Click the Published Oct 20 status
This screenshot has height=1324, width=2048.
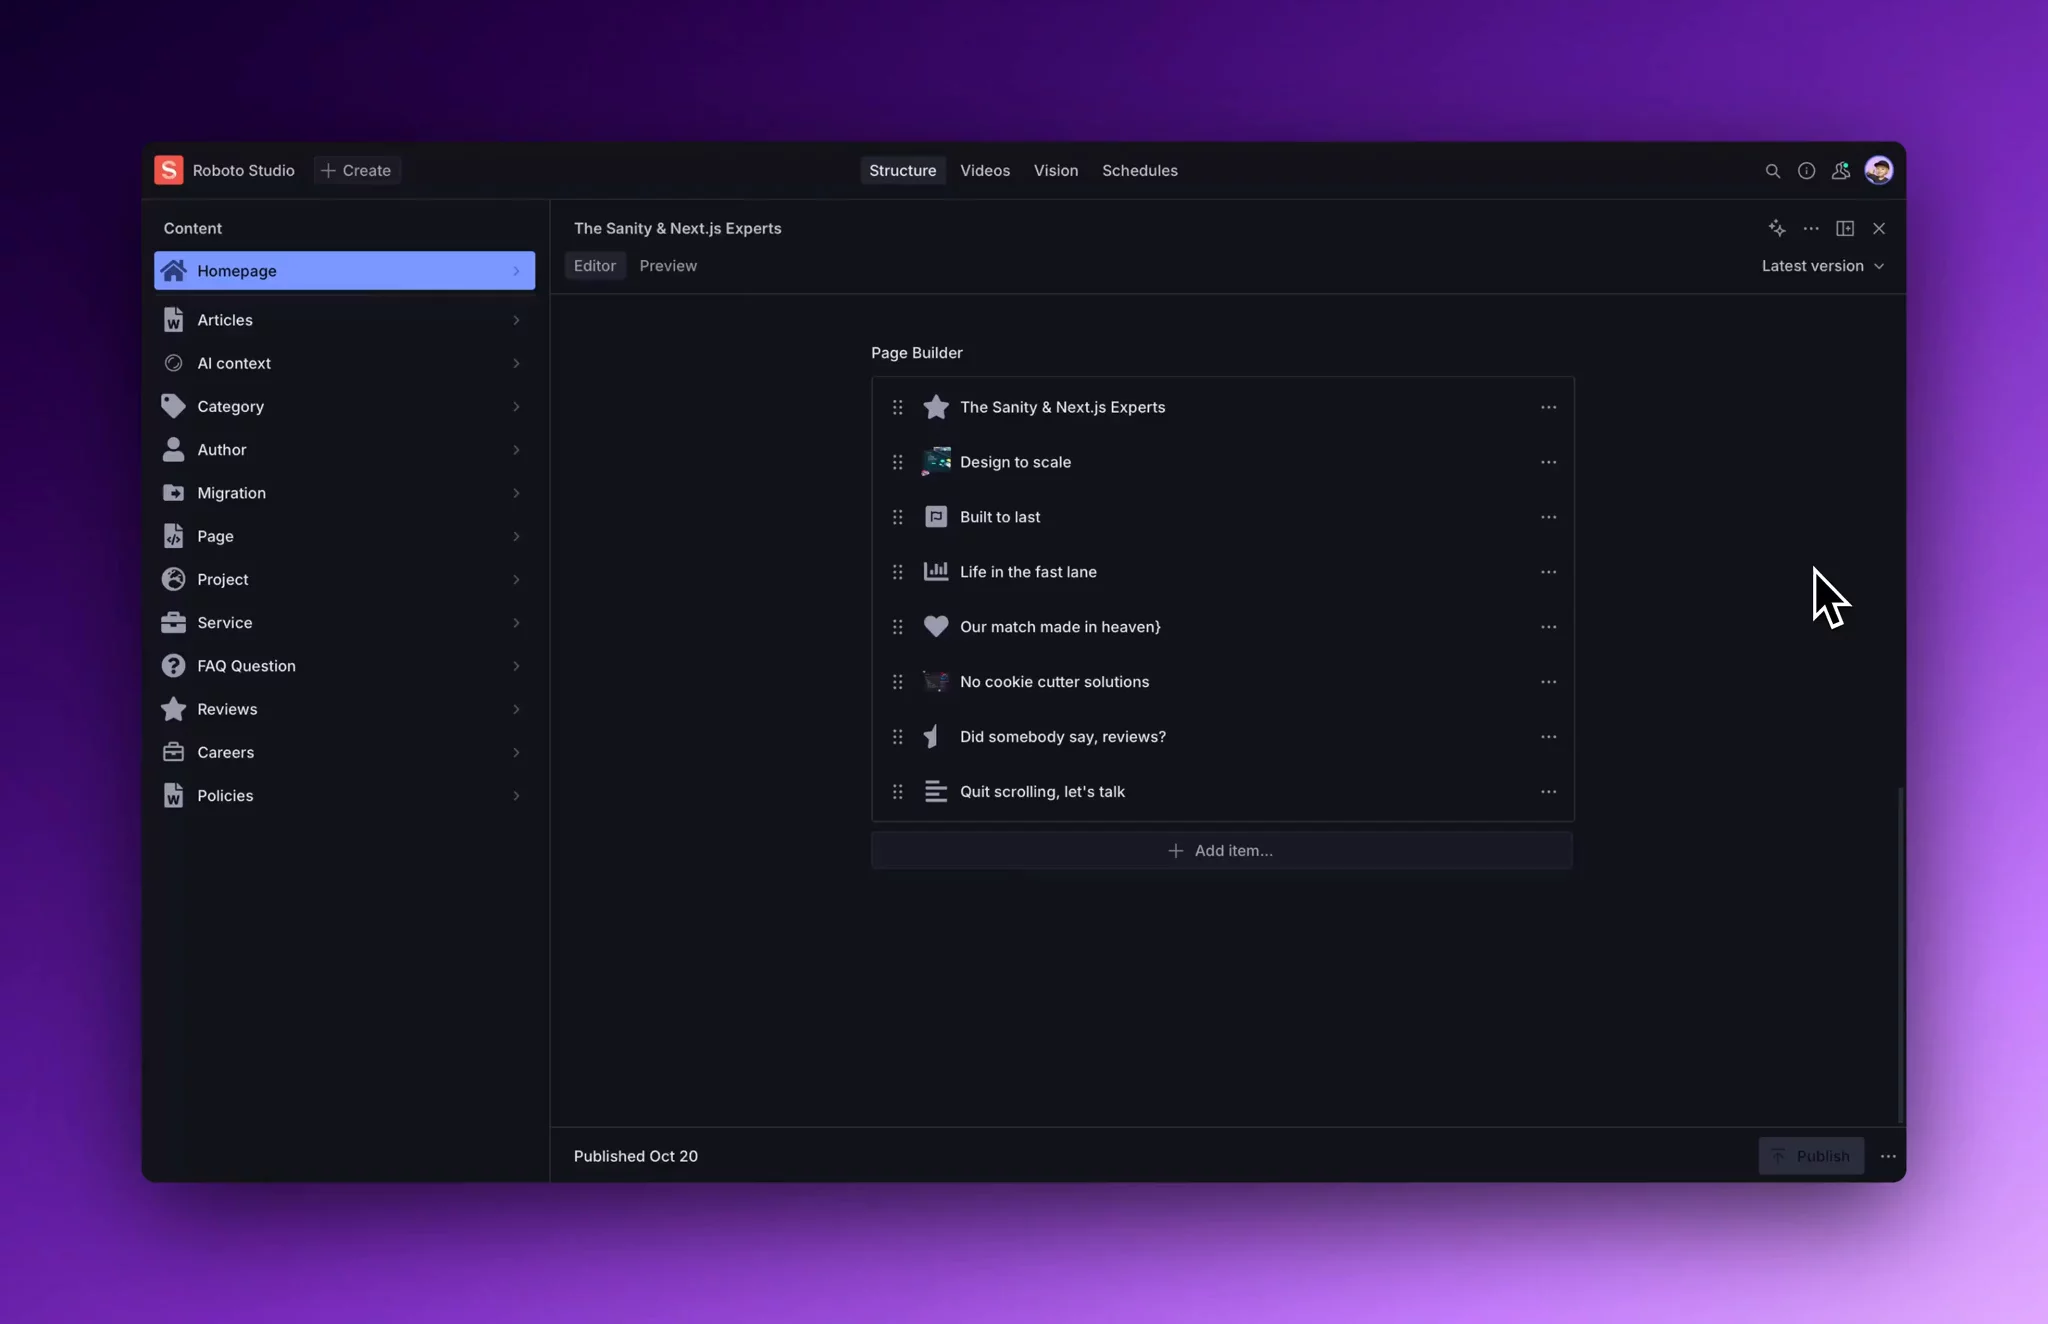coord(635,1156)
